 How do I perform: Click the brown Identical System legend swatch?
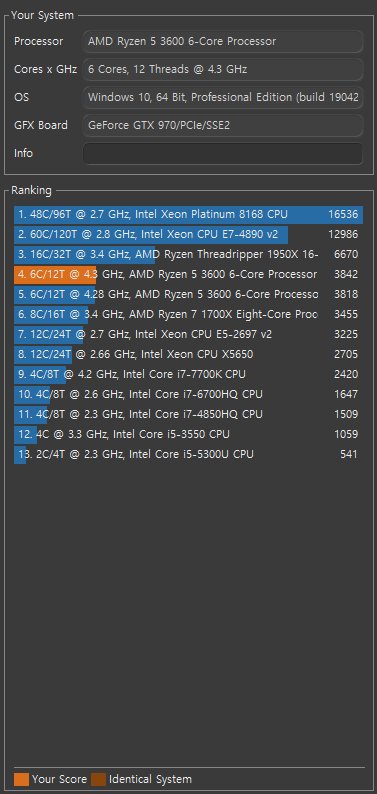[98, 779]
